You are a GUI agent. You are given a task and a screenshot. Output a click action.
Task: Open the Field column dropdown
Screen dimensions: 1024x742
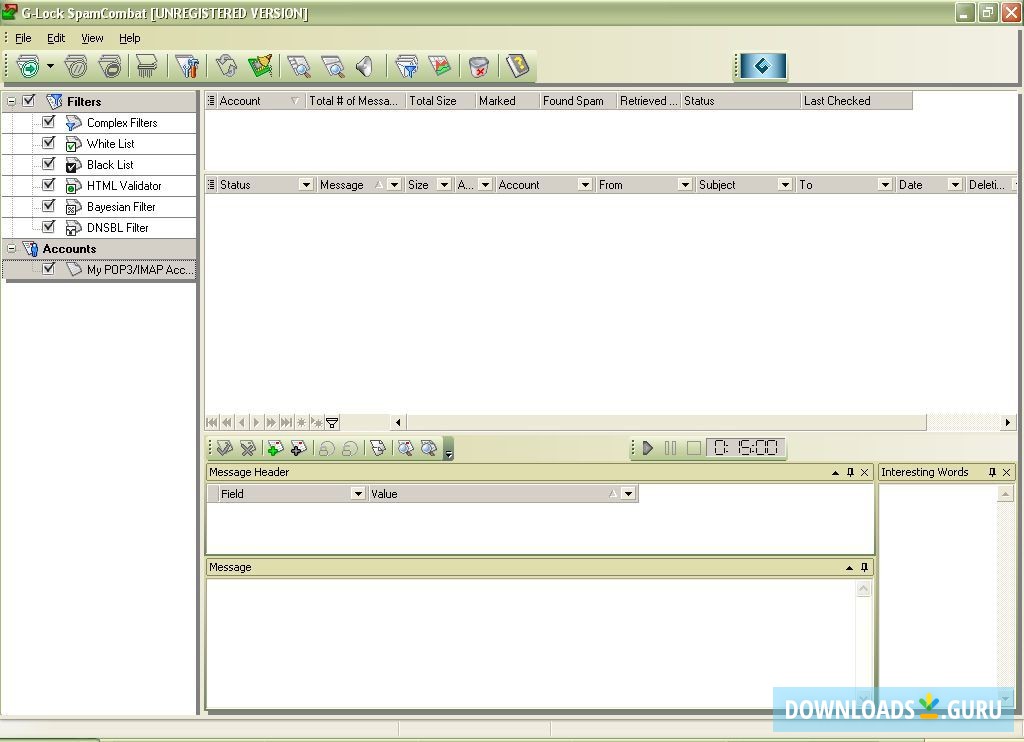[358, 494]
